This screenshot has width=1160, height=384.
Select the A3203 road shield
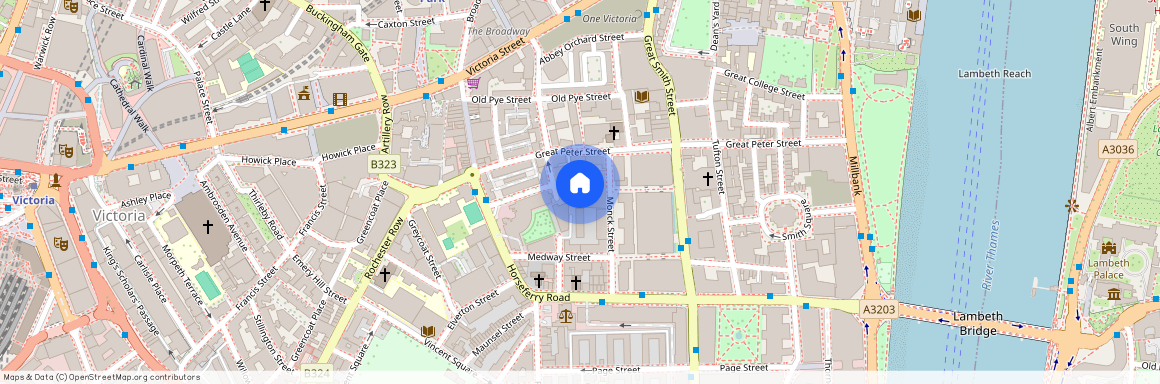click(880, 309)
